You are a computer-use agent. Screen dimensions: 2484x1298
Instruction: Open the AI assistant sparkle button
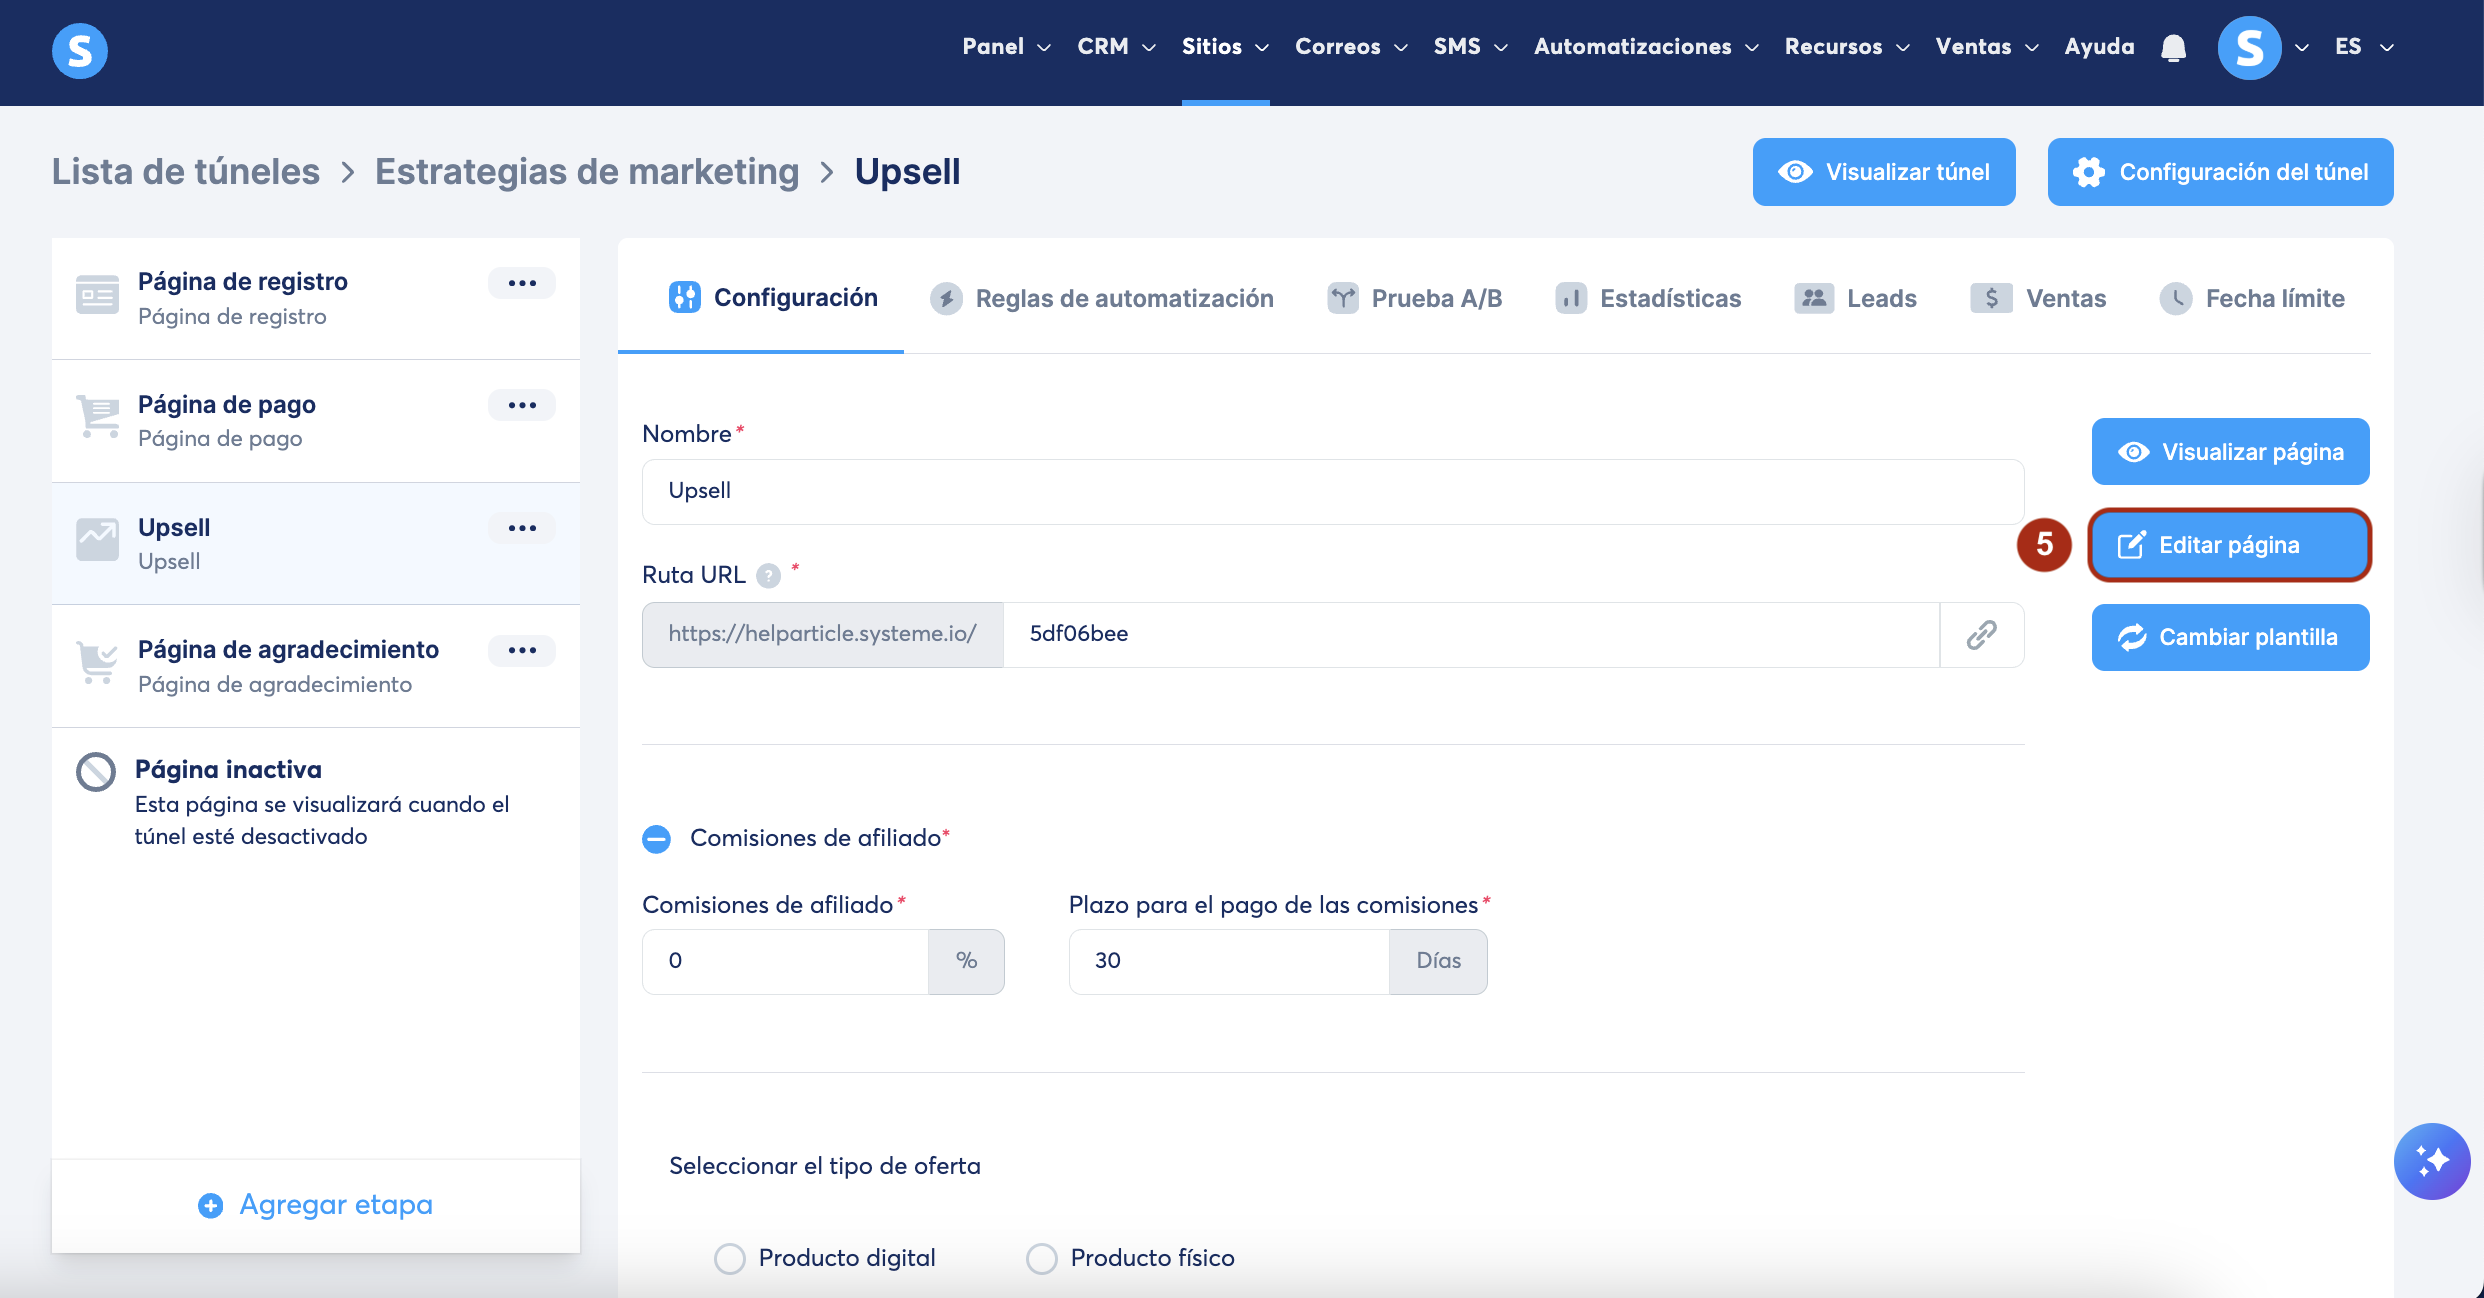click(x=2431, y=1161)
